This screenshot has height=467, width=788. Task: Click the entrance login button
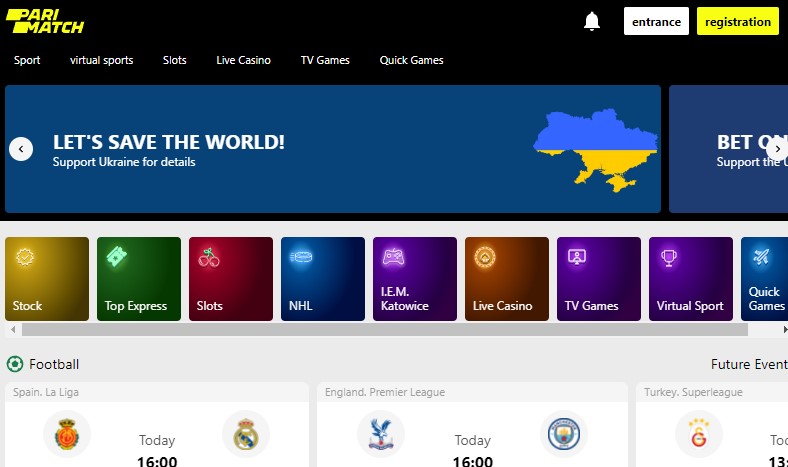pyautogui.click(x=656, y=21)
